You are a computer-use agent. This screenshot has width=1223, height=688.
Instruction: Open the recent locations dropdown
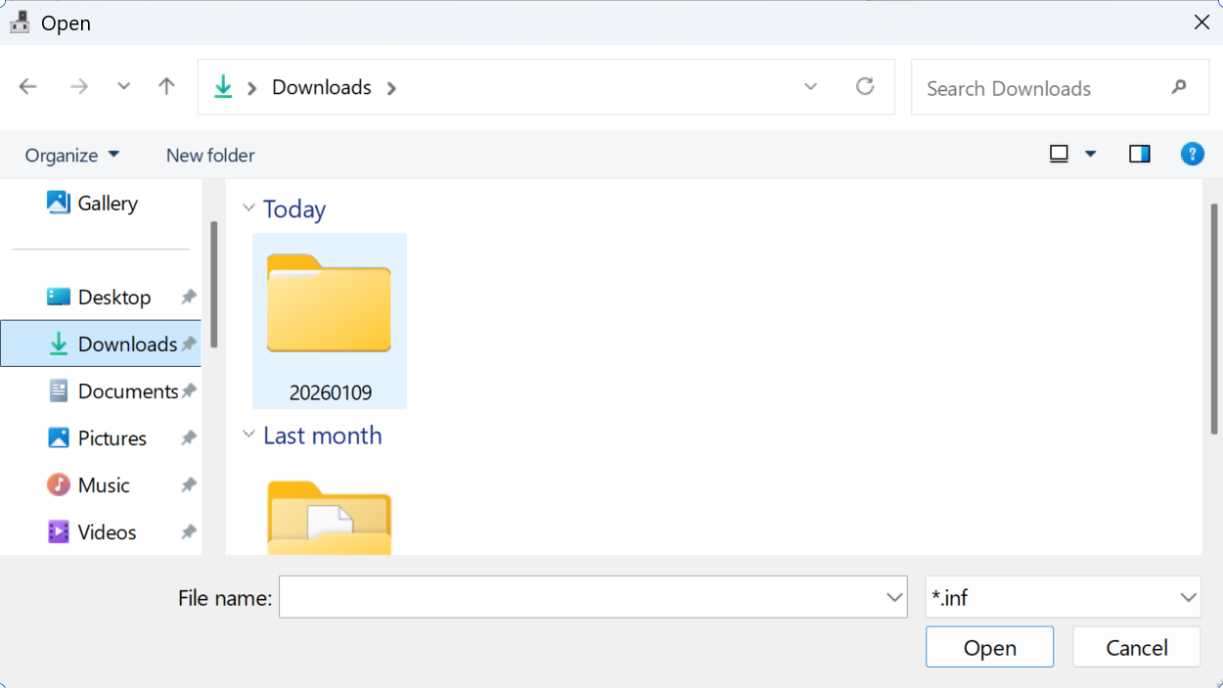coord(124,87)
